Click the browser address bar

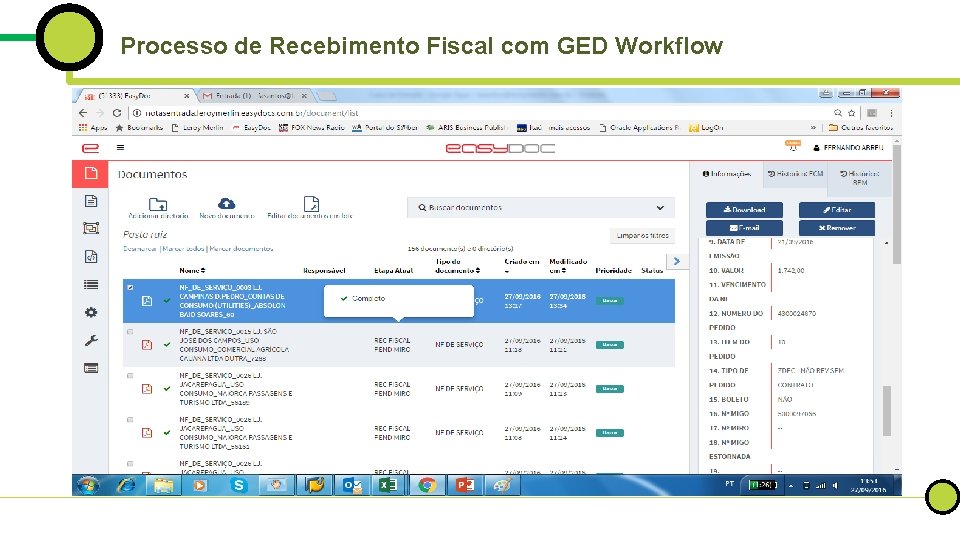478,113
